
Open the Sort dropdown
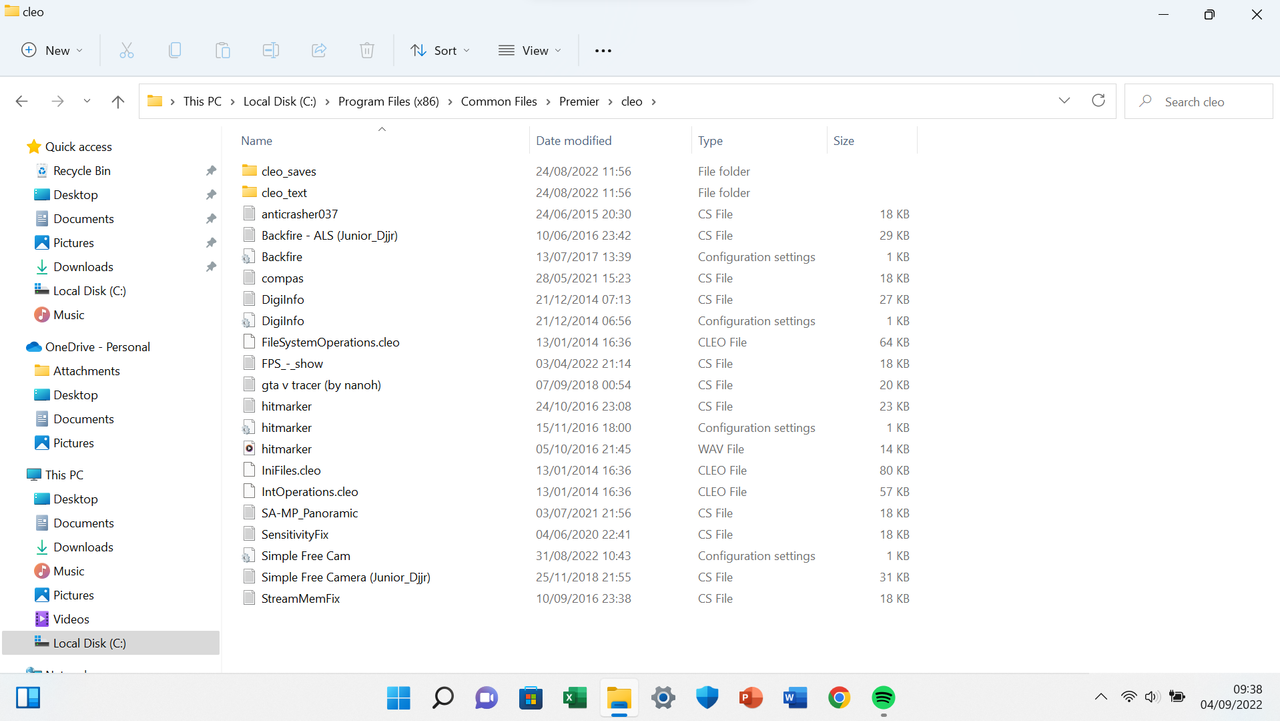pos(440,50)
